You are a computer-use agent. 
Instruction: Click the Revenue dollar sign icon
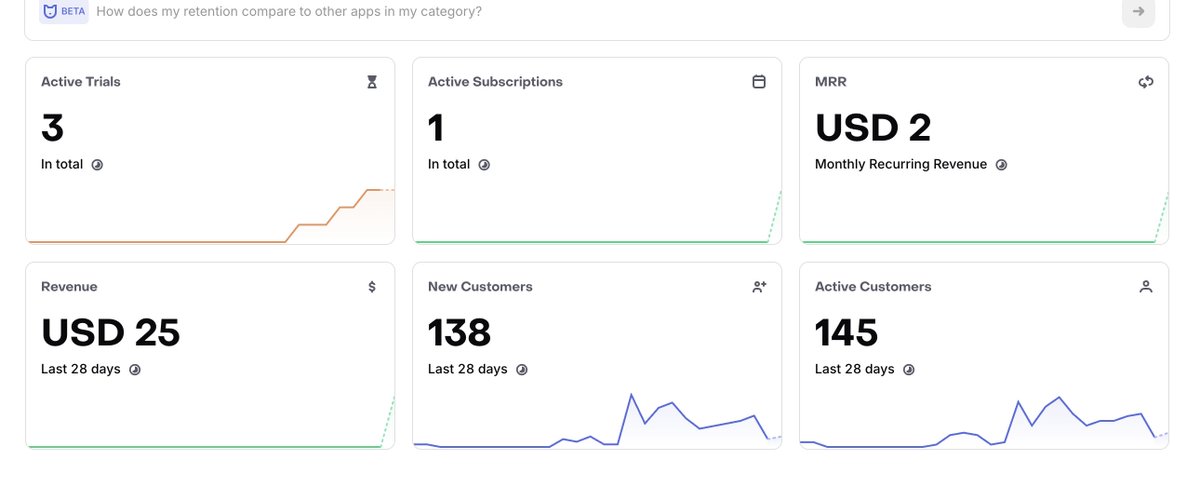pos(372,287)
